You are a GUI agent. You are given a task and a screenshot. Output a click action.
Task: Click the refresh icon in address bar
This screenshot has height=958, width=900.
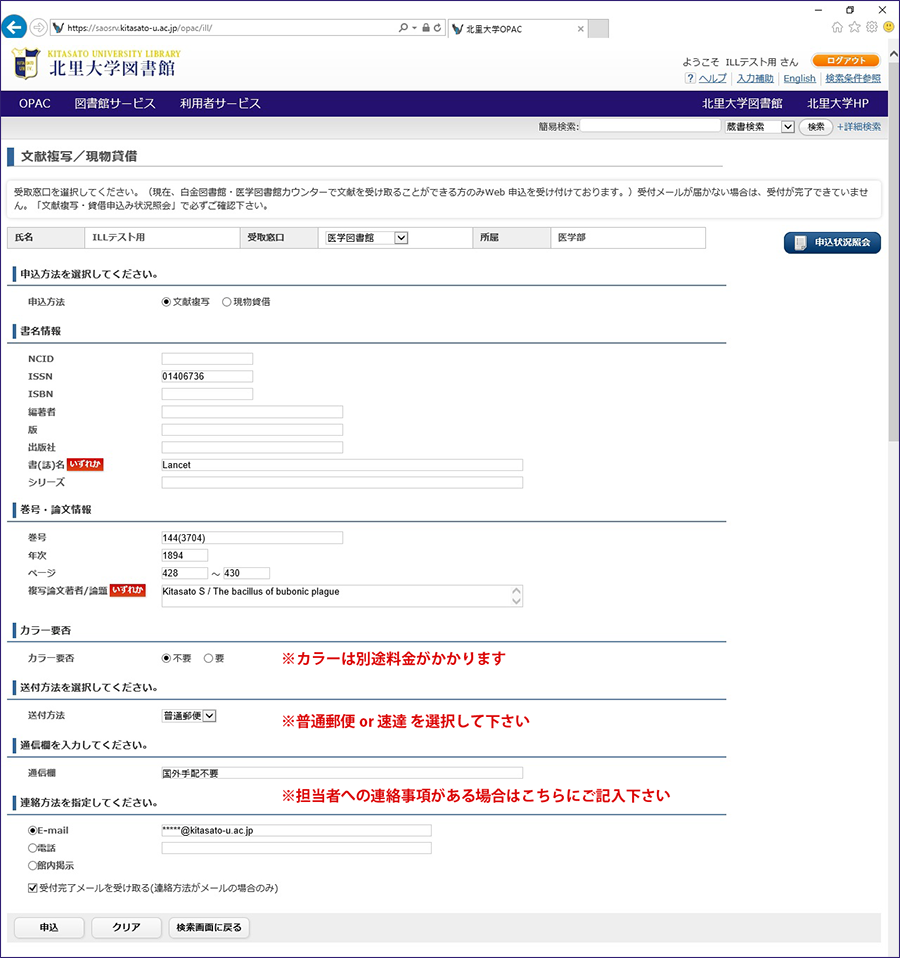[x=438, y=28]
